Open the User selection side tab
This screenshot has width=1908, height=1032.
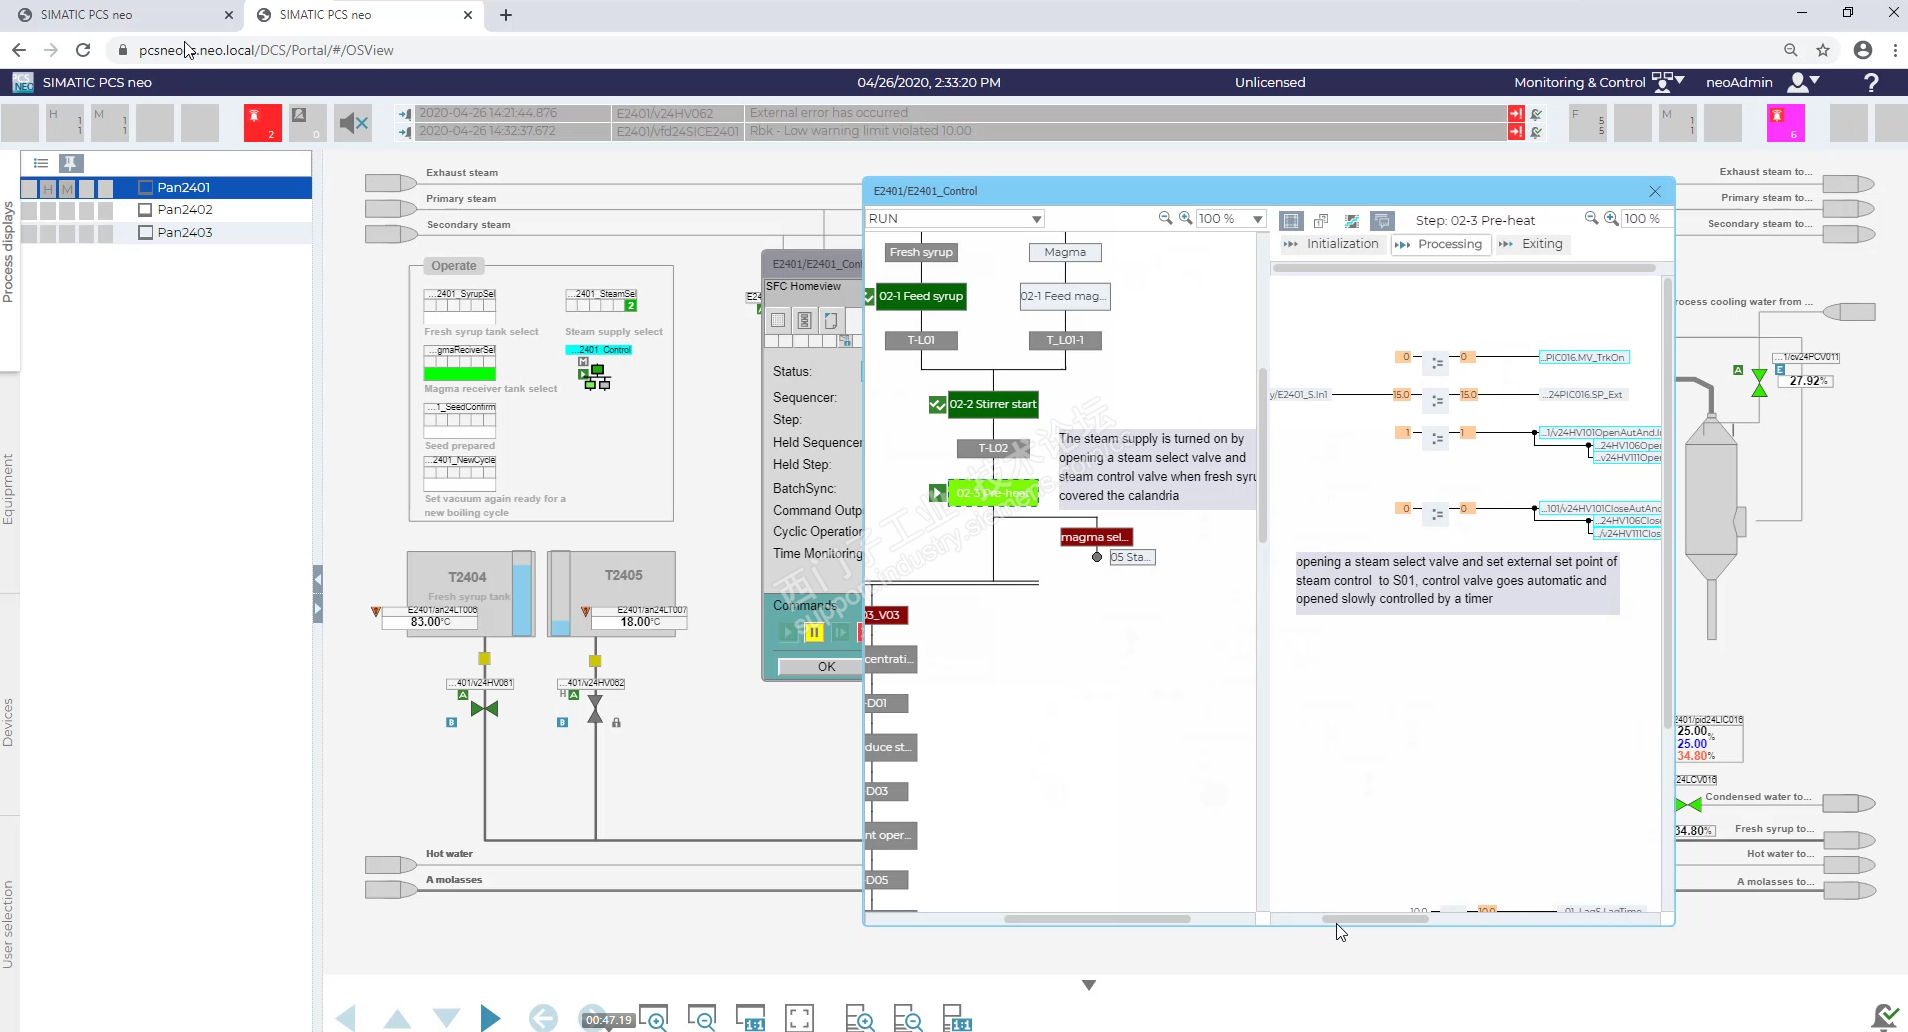click(8, 924)
